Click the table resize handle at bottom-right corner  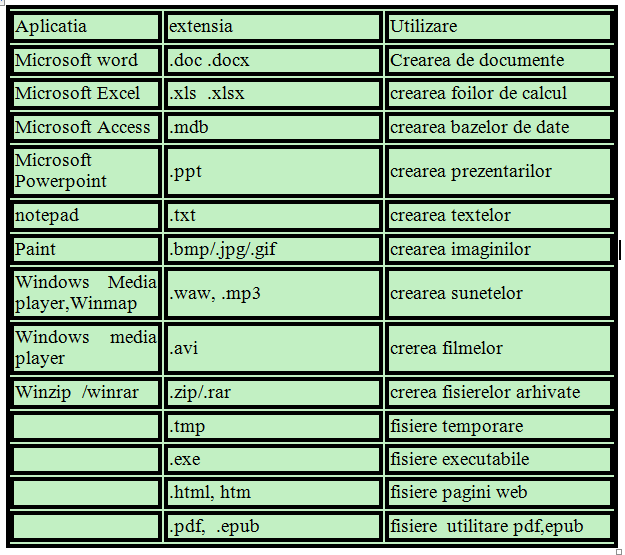tap(619, 551)
